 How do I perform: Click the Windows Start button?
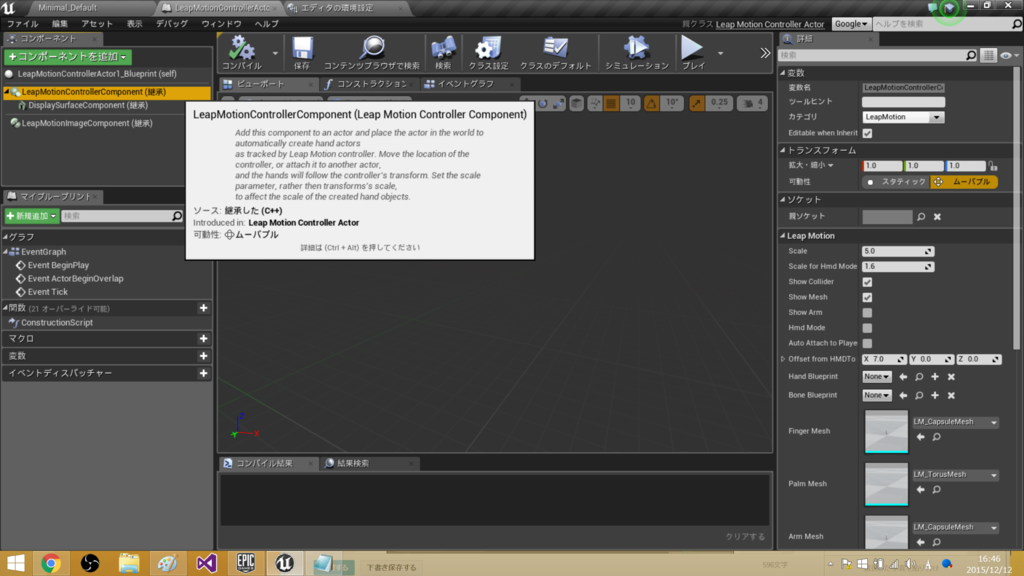(x=14, y=562)
